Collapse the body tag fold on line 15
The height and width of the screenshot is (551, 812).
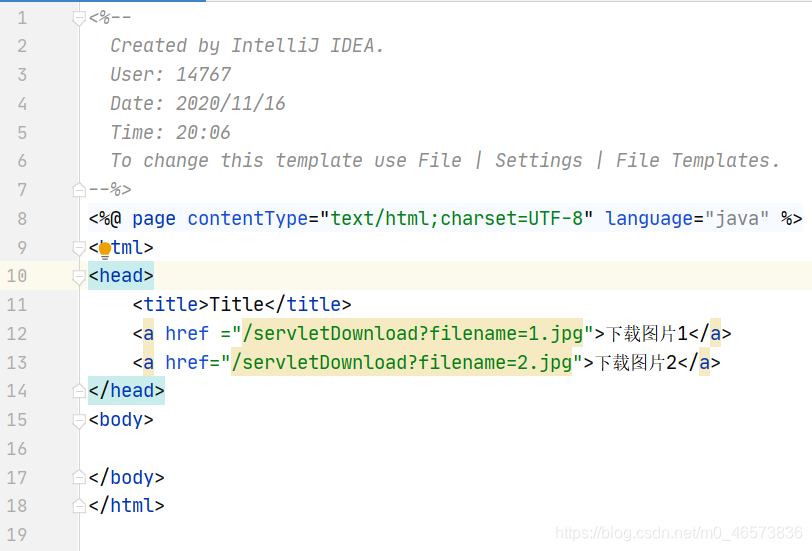(x=79, y=420)
